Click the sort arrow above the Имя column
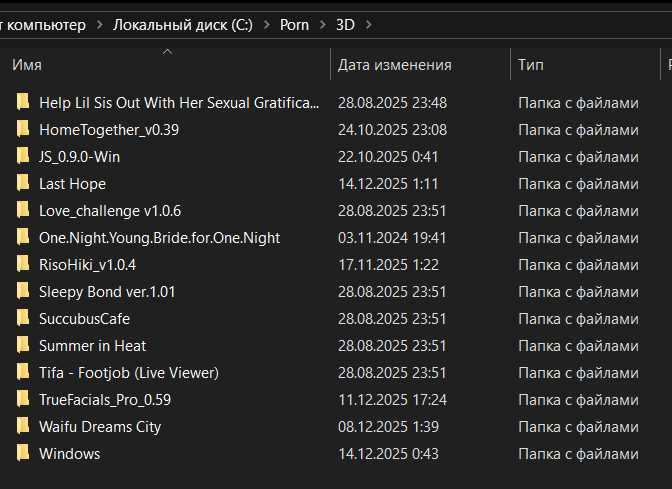672x489 pixels. (x=167, y=51)
